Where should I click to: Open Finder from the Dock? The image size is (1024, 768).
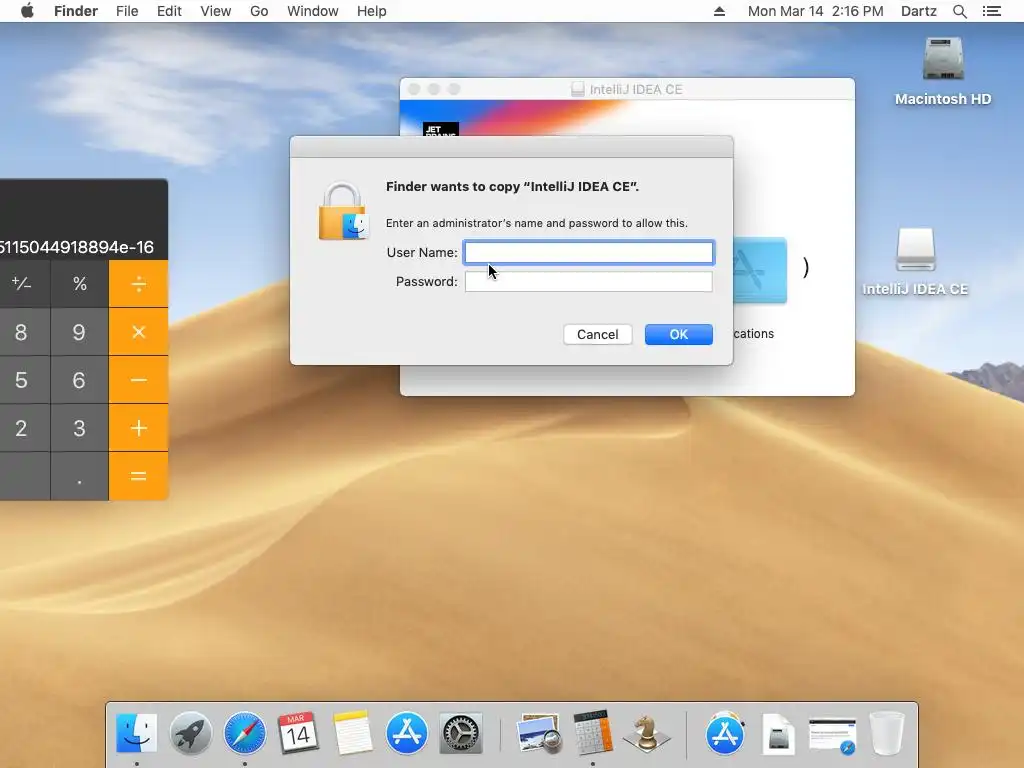pos(136,733)
